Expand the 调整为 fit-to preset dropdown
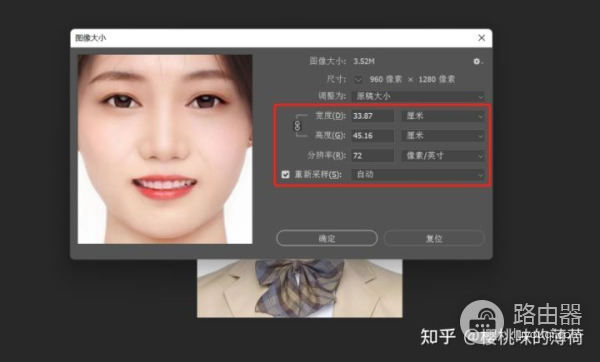The width and height of the screenshot is (600, 362). [x=418, y=96]
